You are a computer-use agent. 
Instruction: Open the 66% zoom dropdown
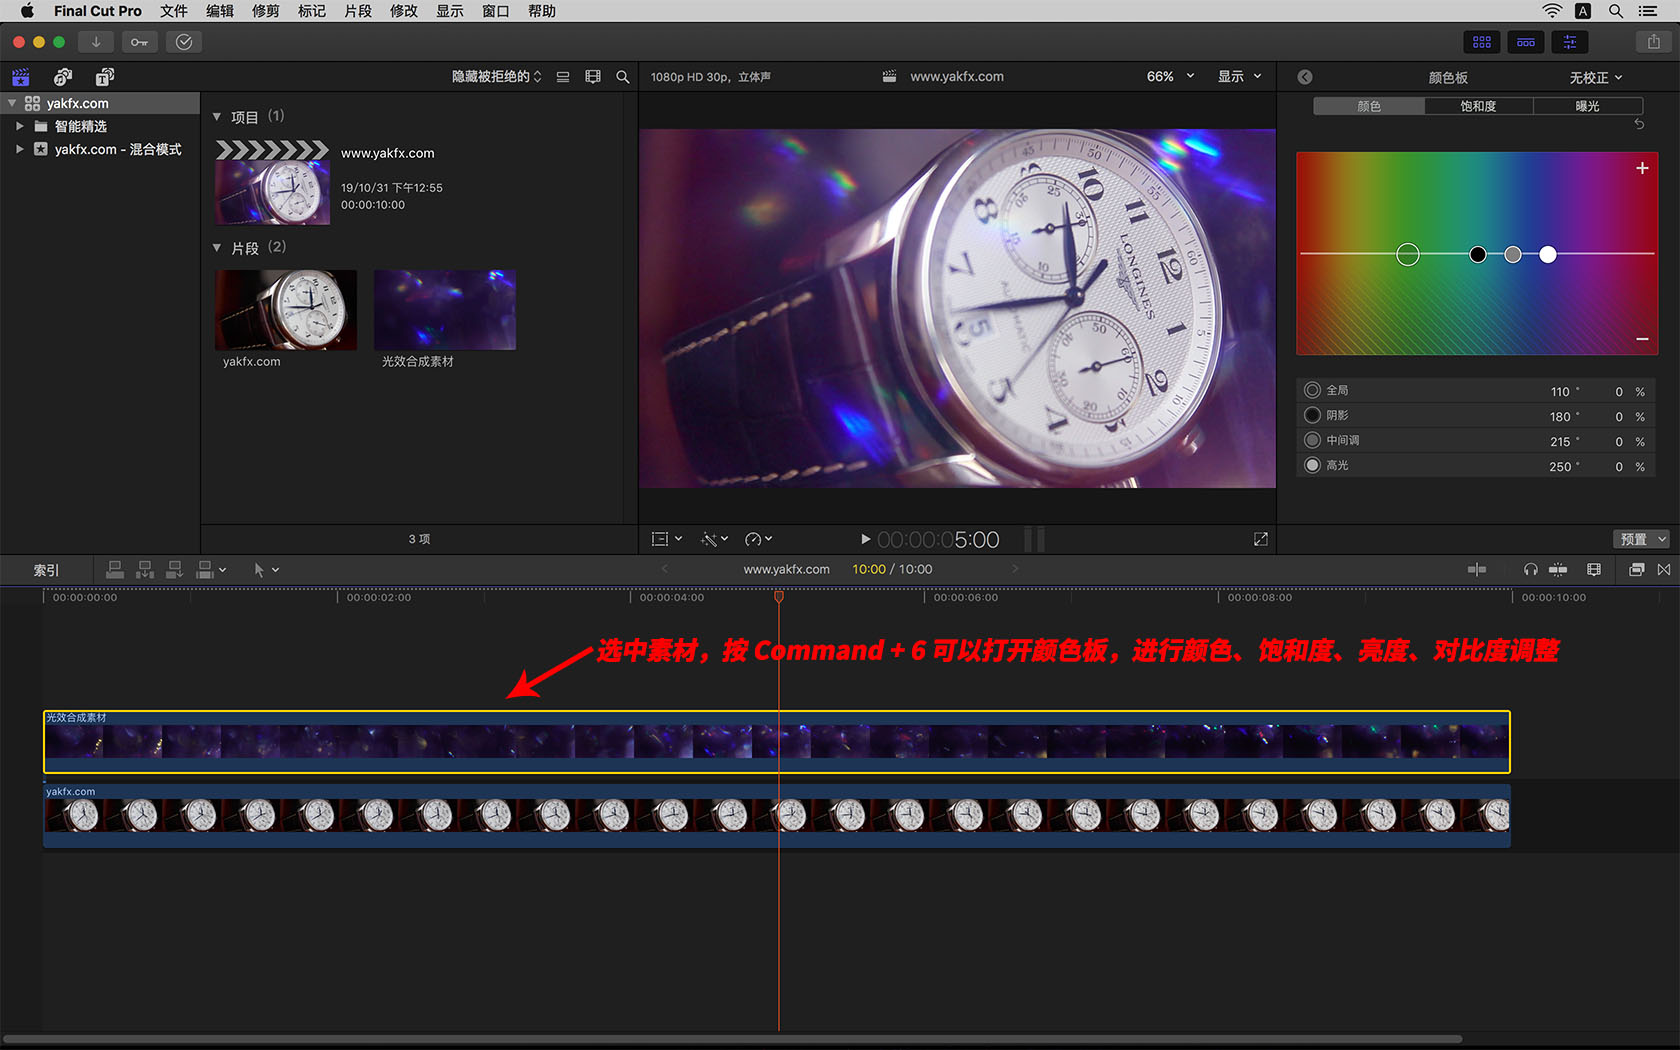1170,77
